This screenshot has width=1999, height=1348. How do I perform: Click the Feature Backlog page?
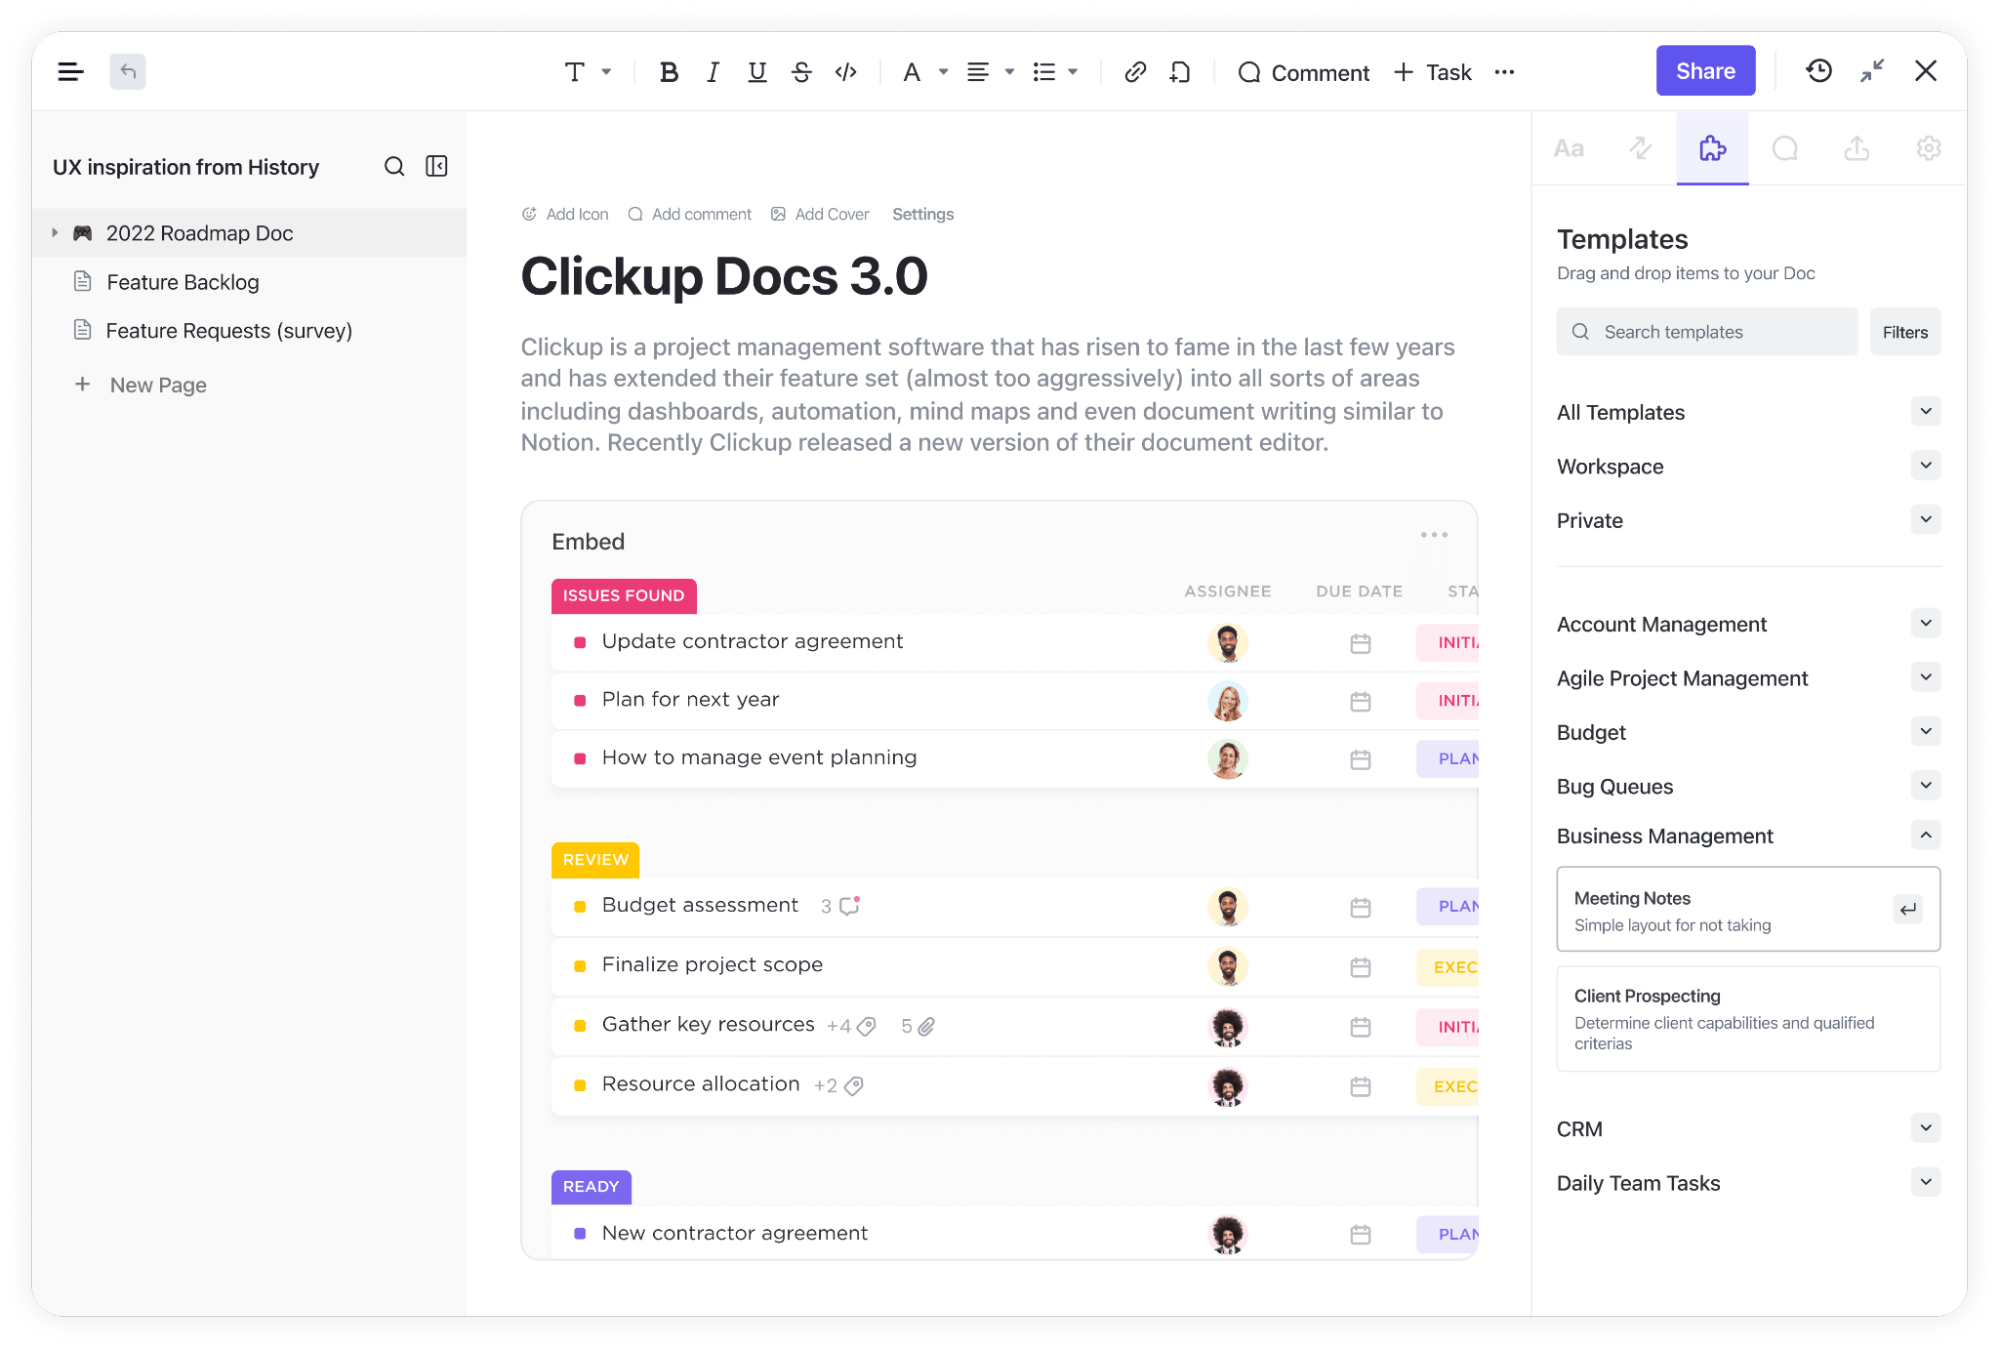click(182, 280)
